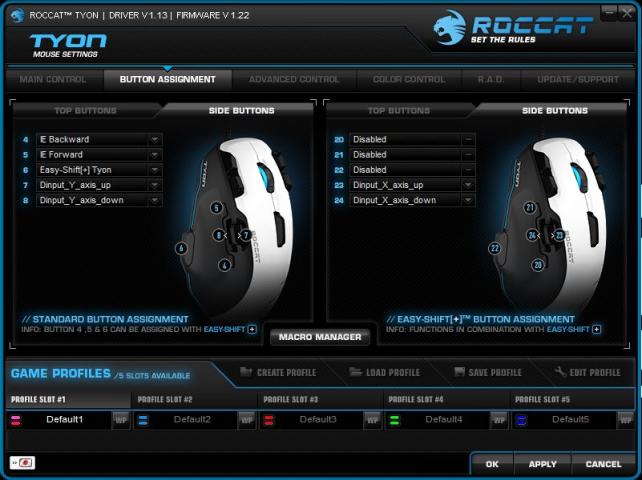The image size is (642, 480).
Task: Open the Update/Support tab
Action: click(578, 79)
